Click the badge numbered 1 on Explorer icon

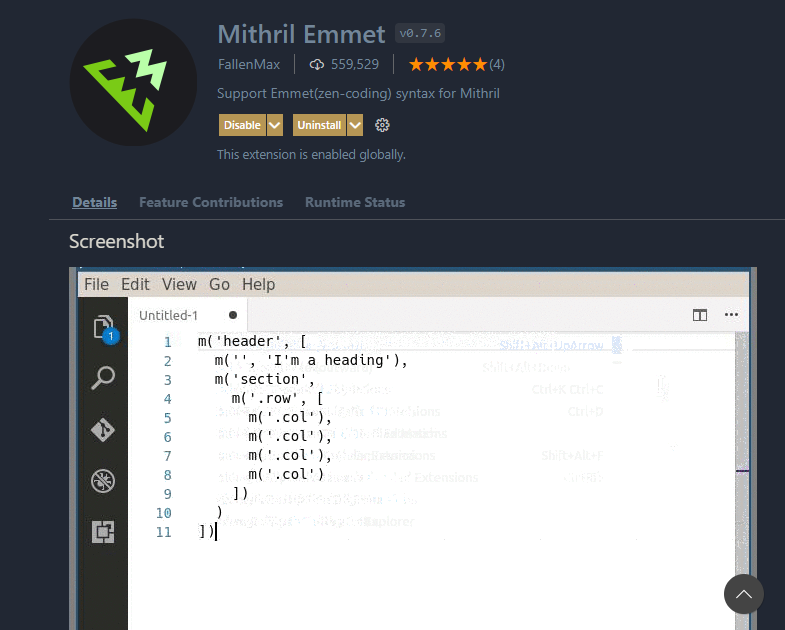pyautogui.click(x=111, y=336)
